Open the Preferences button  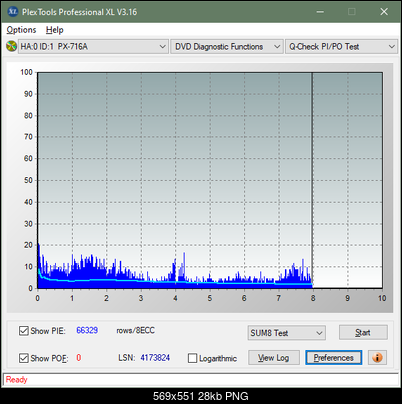pos(334,358)
